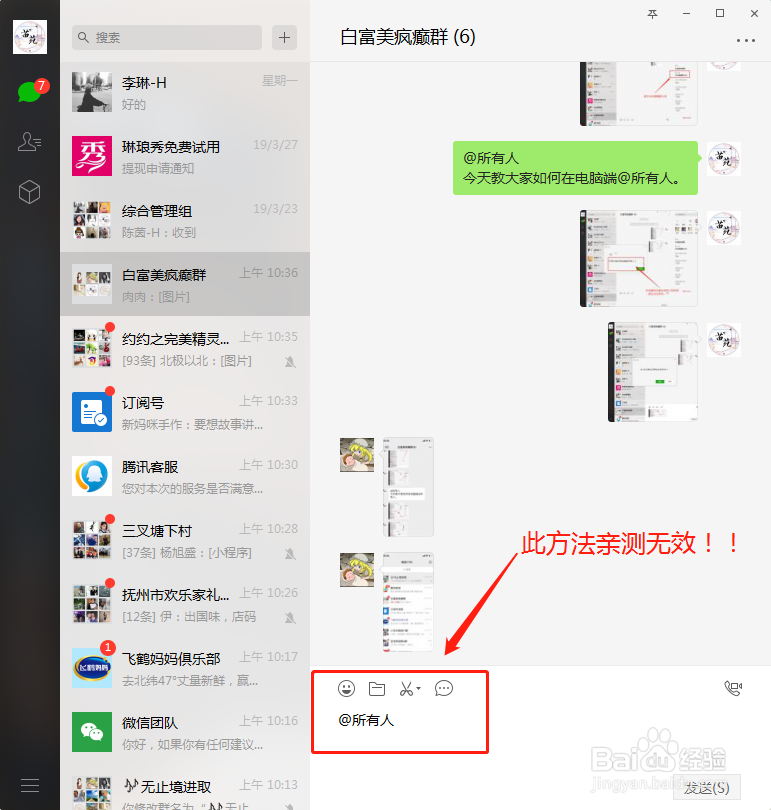Pin the window on top using pin icon

(652, 14)
